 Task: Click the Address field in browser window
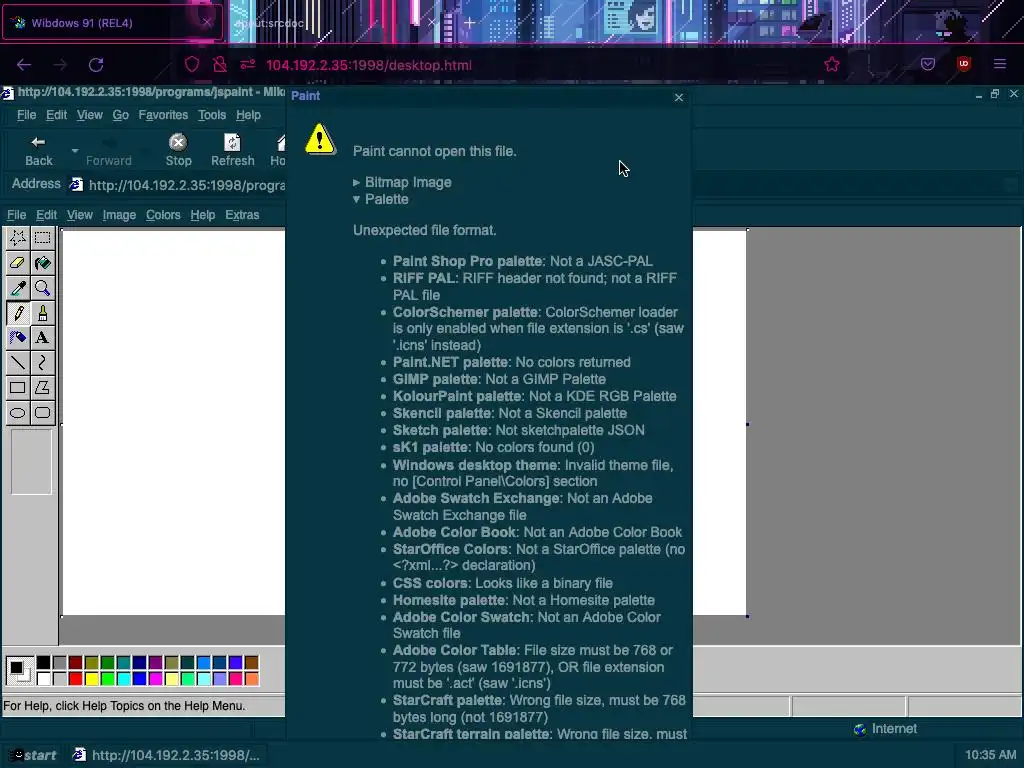[x=177, y=185]
